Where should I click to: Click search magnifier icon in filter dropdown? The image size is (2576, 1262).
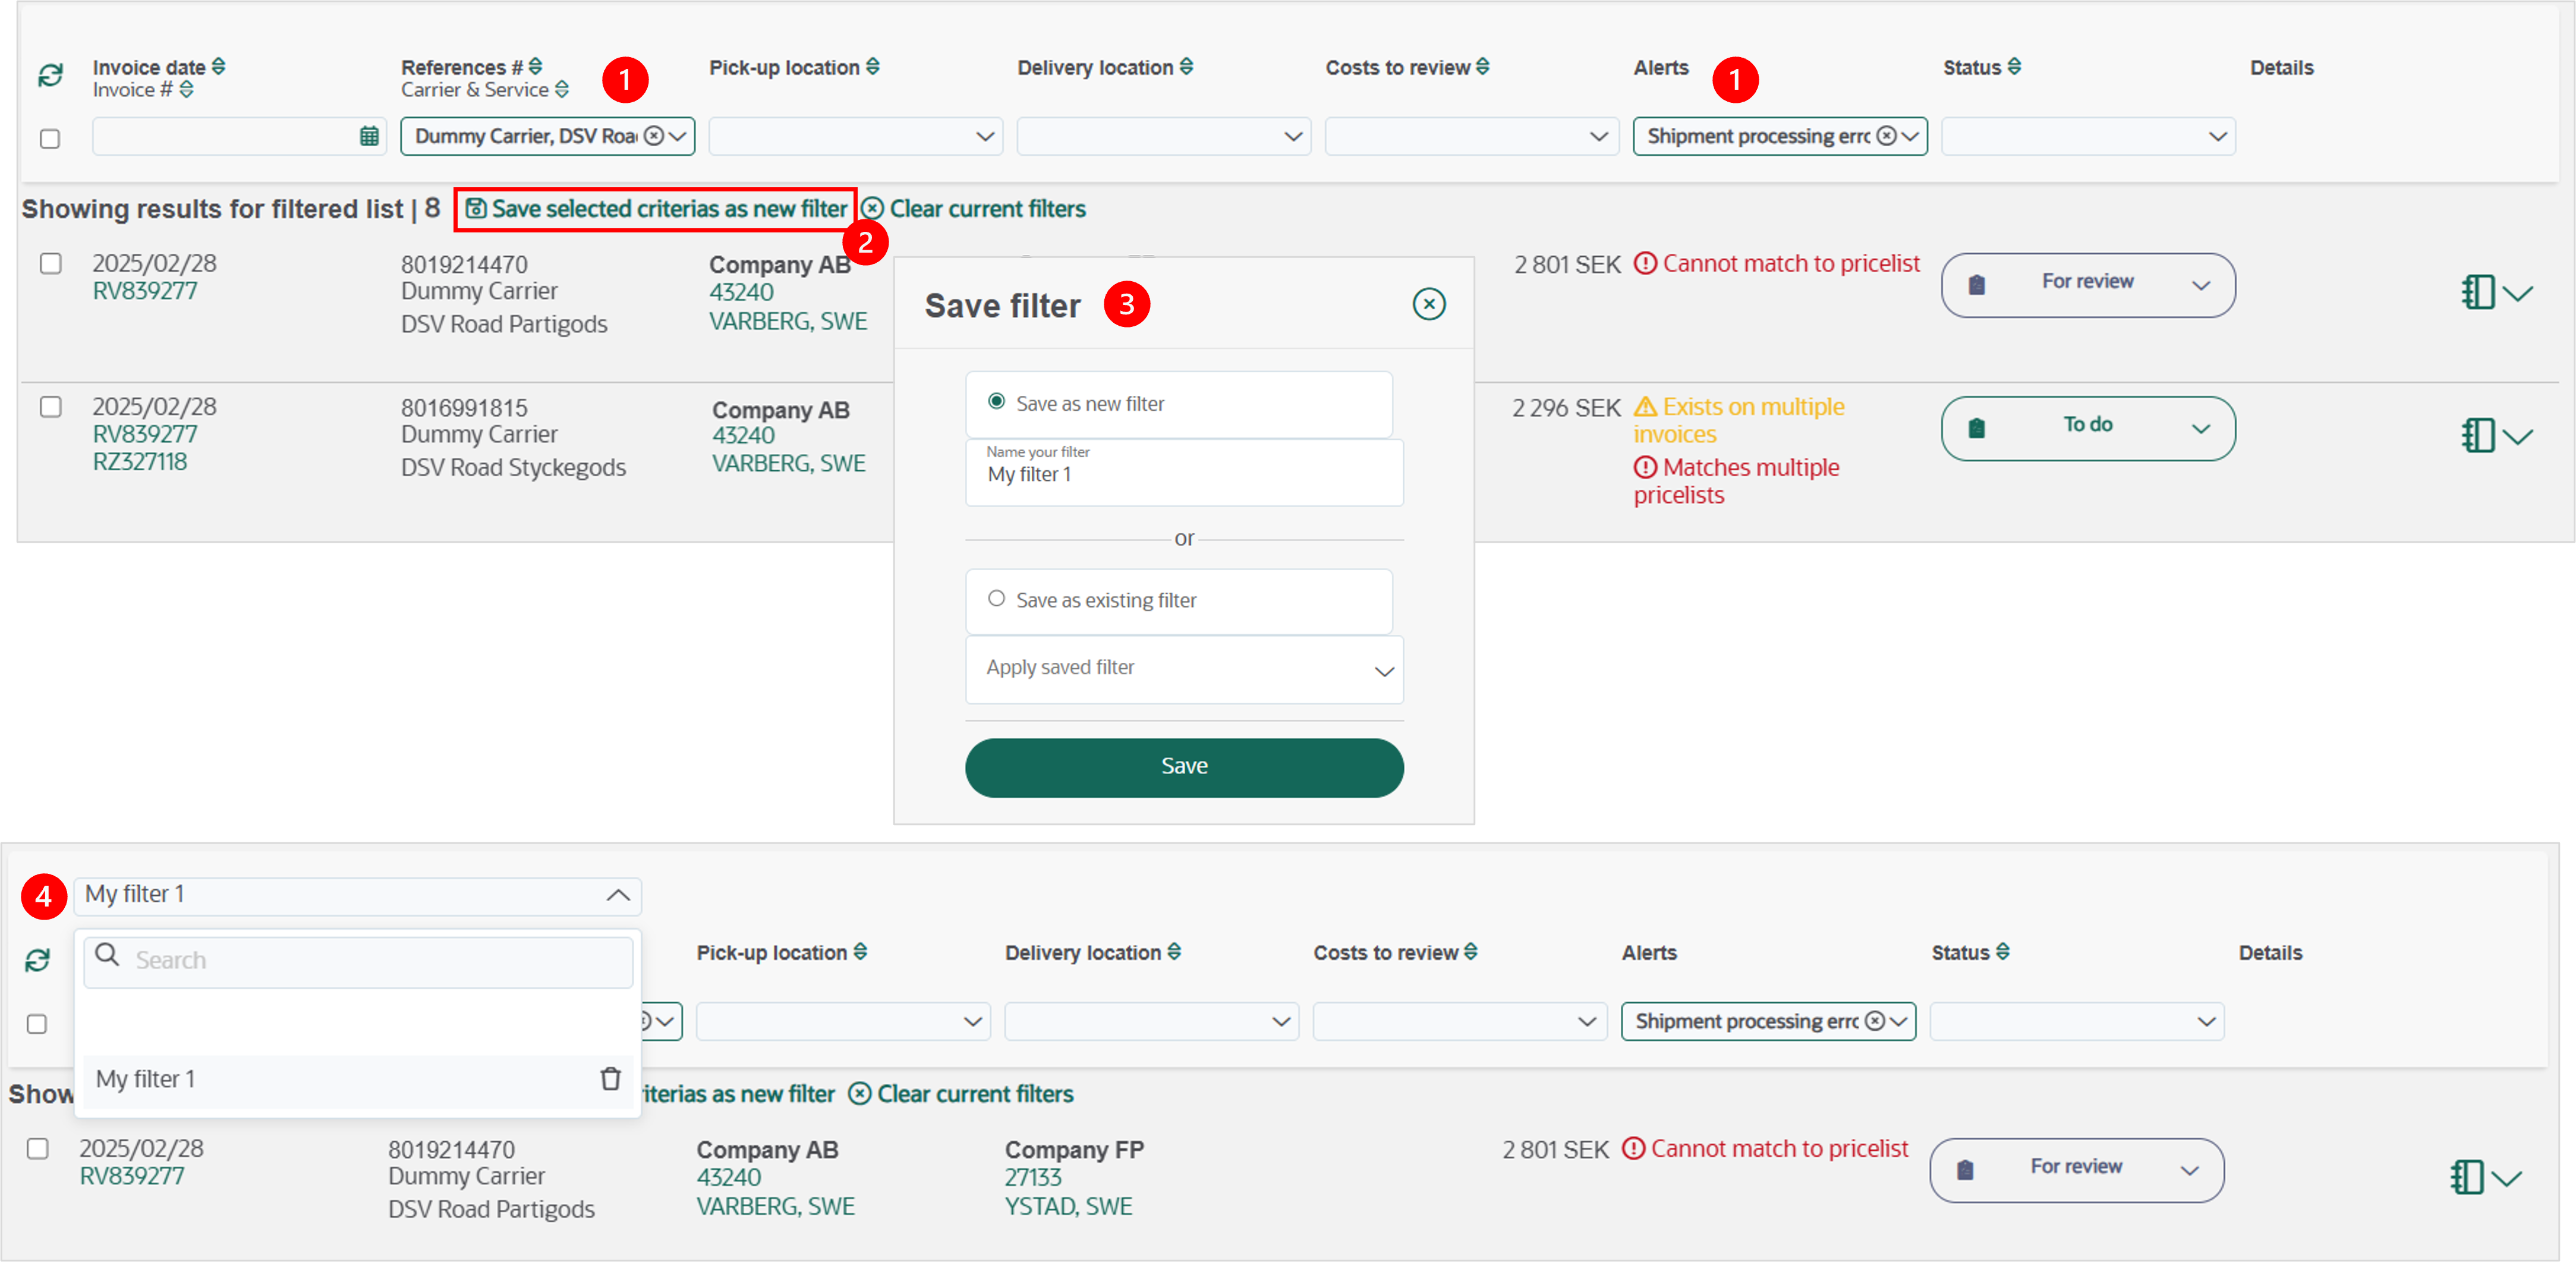tap(107, 955)
